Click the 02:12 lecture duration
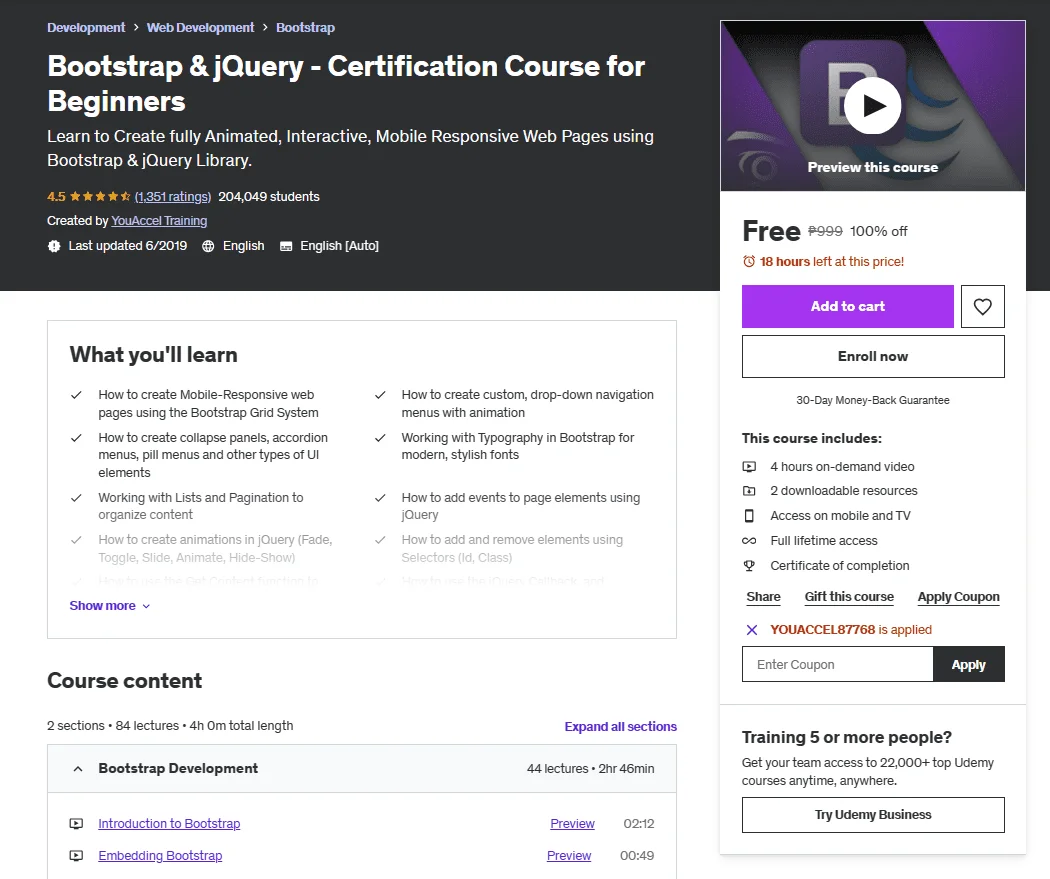Screen dimensions: 1050x879 click(x=639, y=823)
